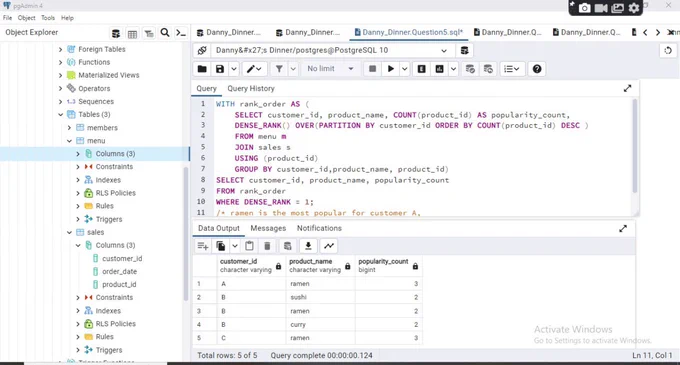Viewport: 680px width, 365px height.
Task: Switch to the Notifications tab
Action: [x=319, y=228]
